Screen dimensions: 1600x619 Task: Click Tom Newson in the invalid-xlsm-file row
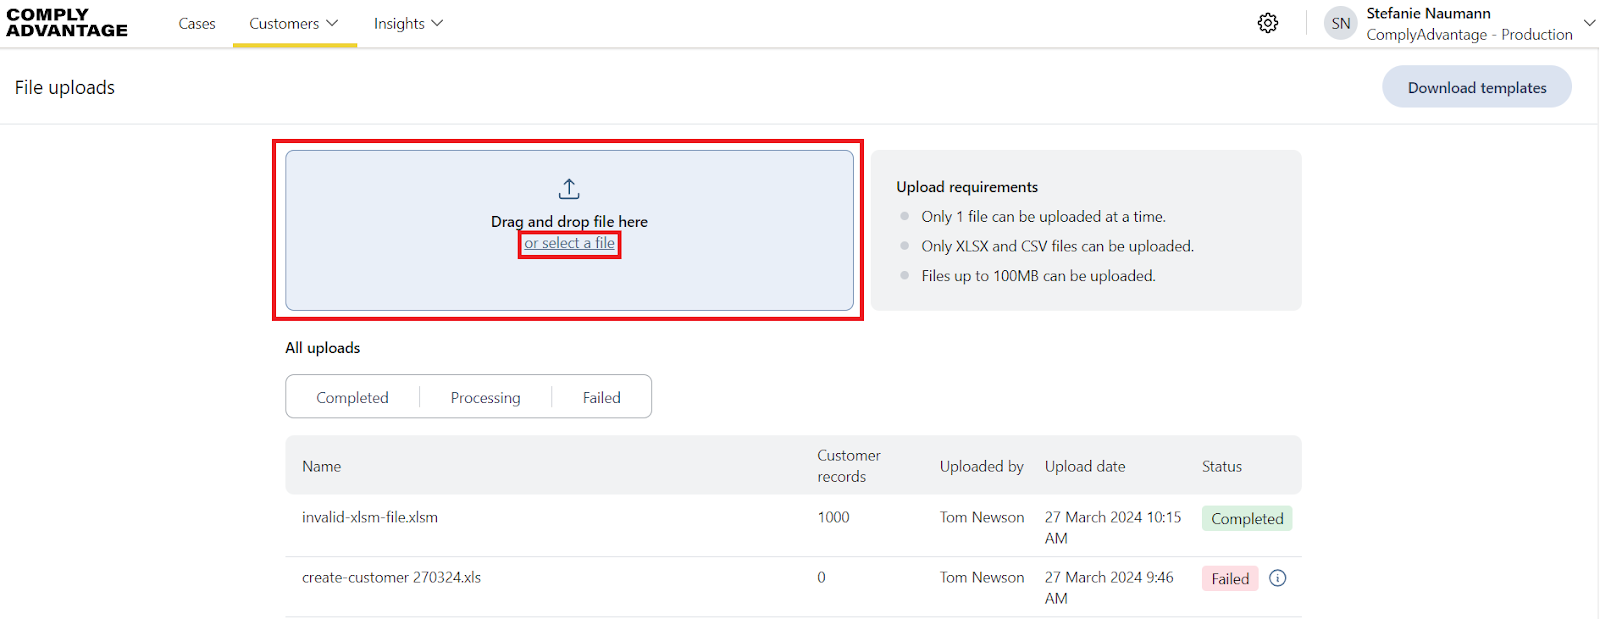pyautogui.click(x=982, y=517)
